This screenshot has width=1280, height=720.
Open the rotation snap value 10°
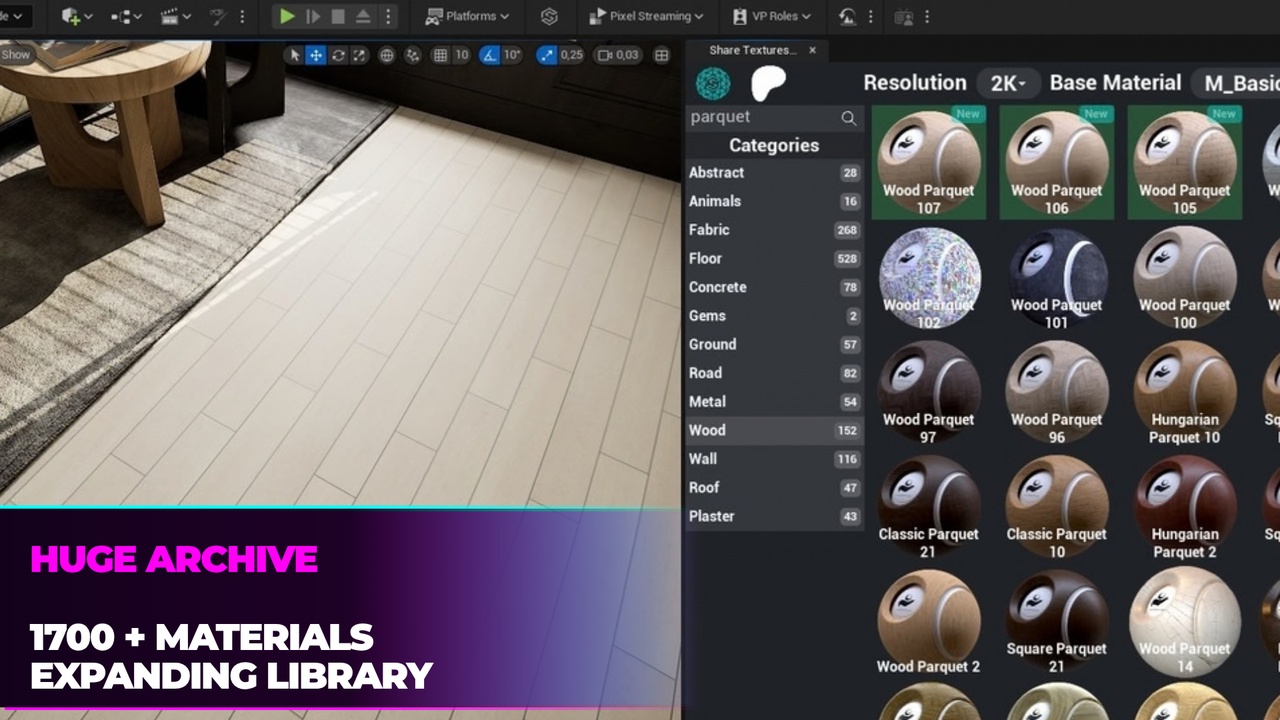(x=512, y=55)
